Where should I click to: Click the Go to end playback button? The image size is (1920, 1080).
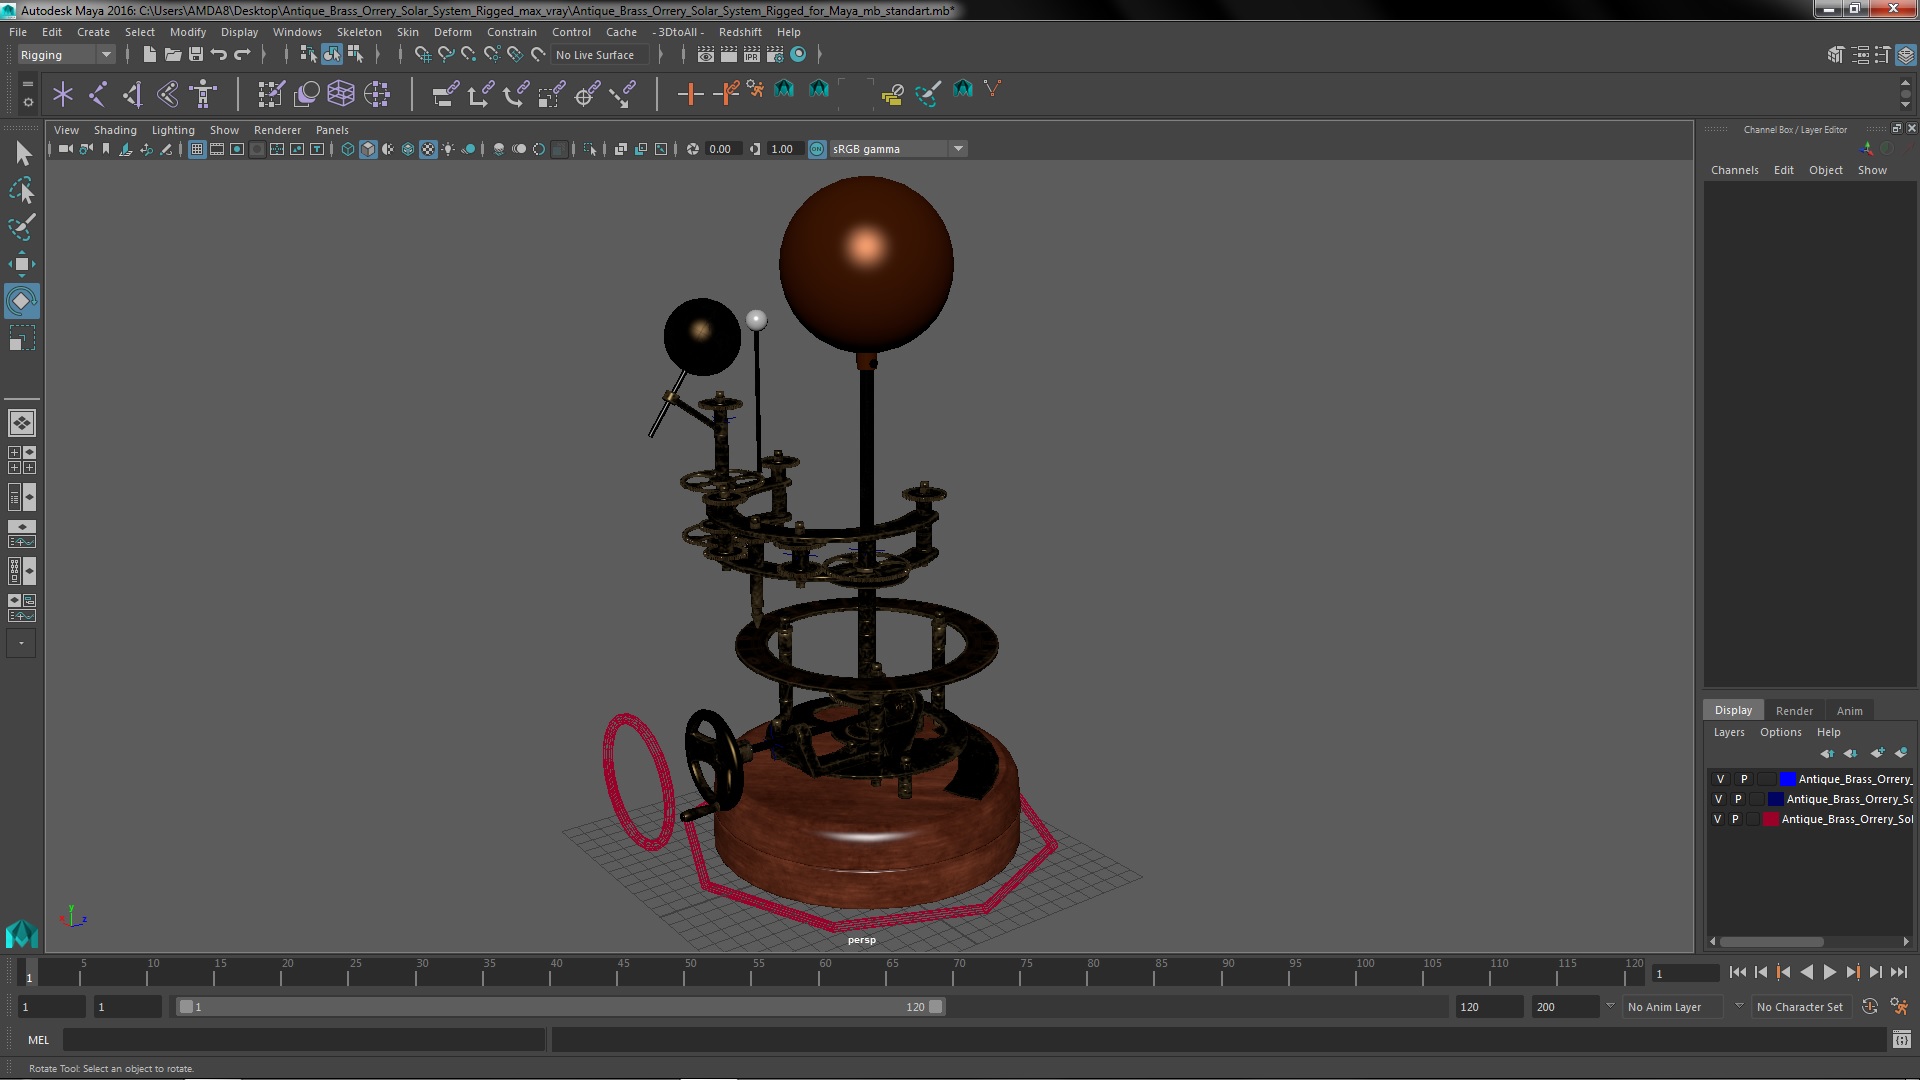(x=1899, y=972)
